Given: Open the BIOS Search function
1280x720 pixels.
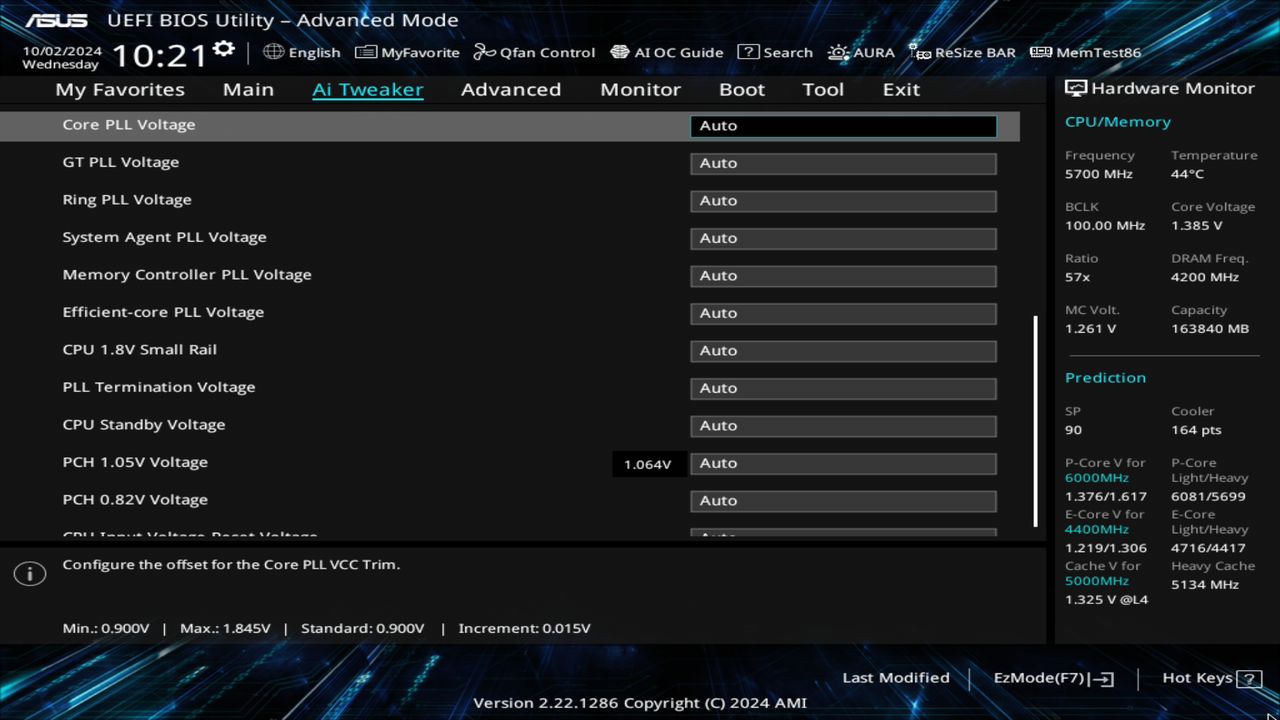Looking at the screenshot, I should click(x=775, y=52).
